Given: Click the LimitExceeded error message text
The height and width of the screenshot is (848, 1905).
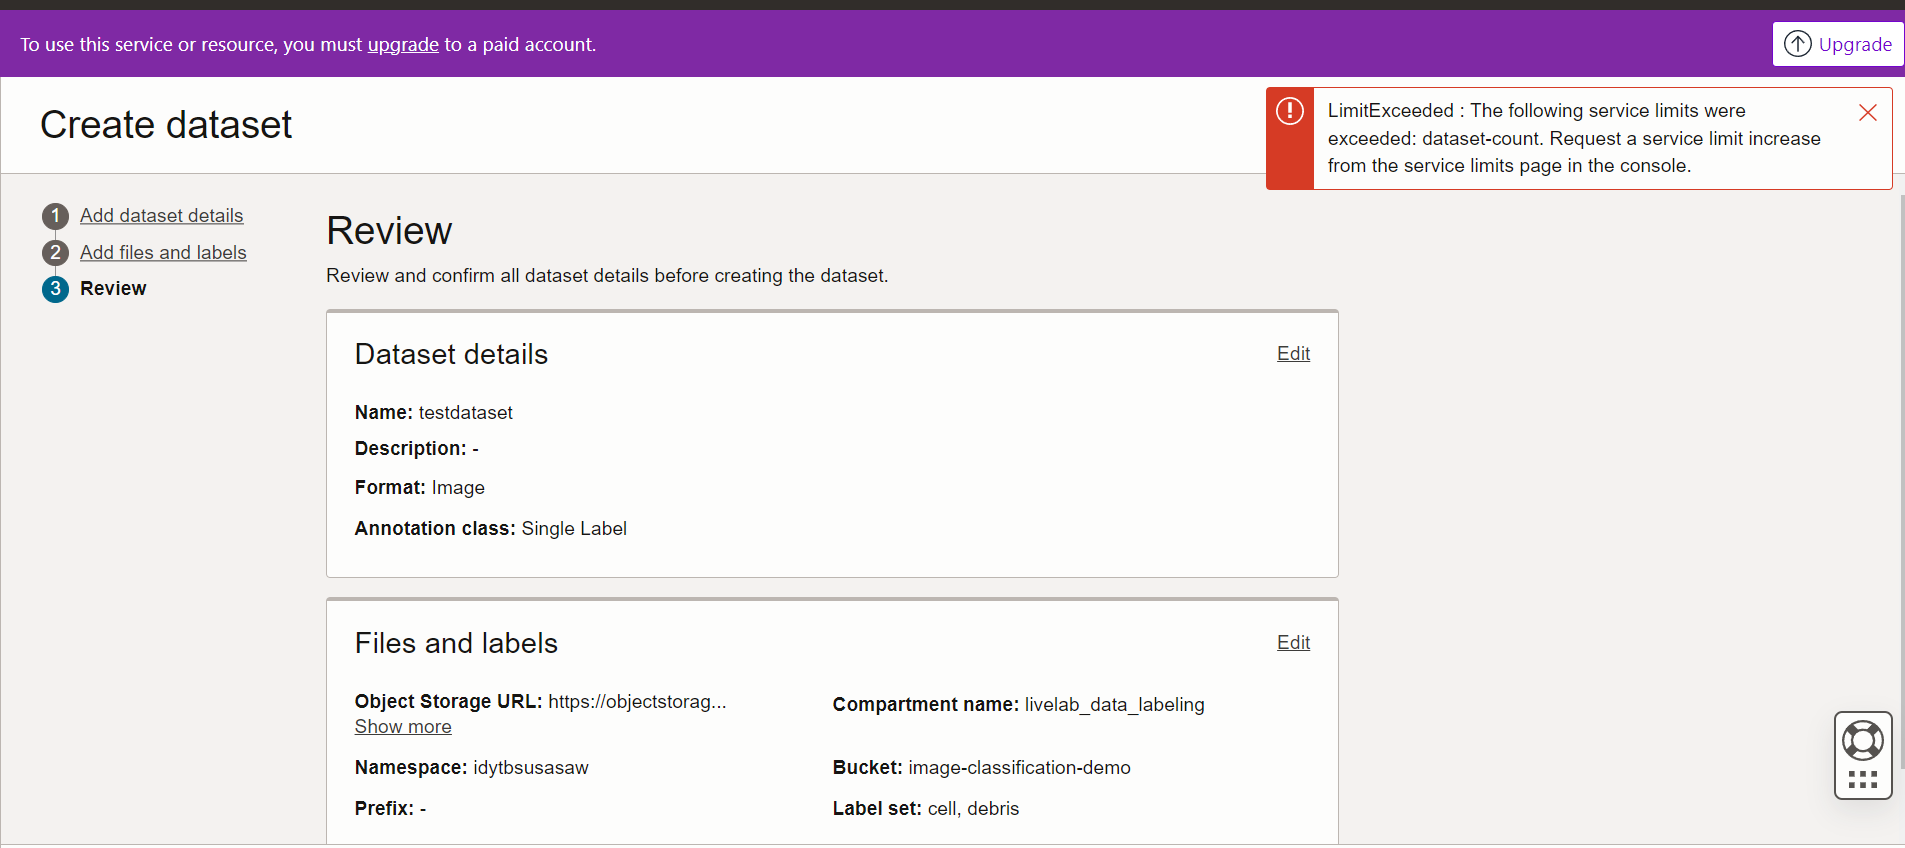Looking at the screenshot, I should tap(1574, 138).
